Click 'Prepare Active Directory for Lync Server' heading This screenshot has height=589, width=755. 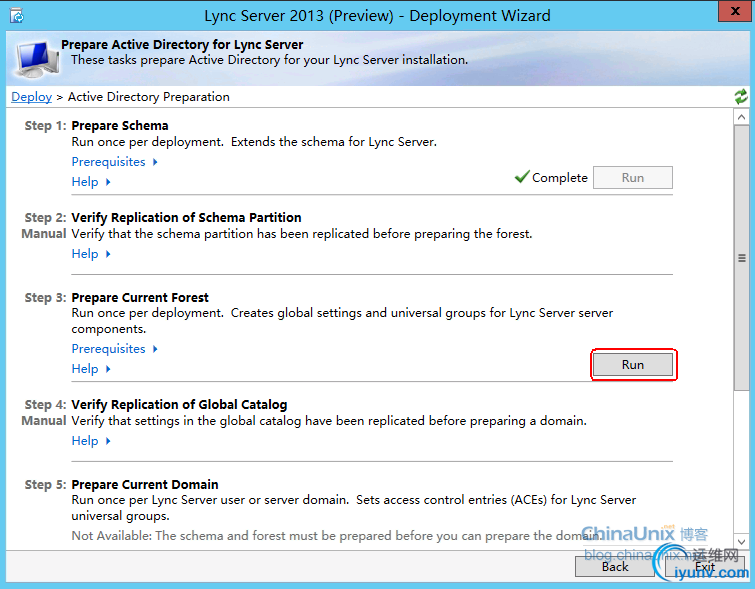coord(182,44)
